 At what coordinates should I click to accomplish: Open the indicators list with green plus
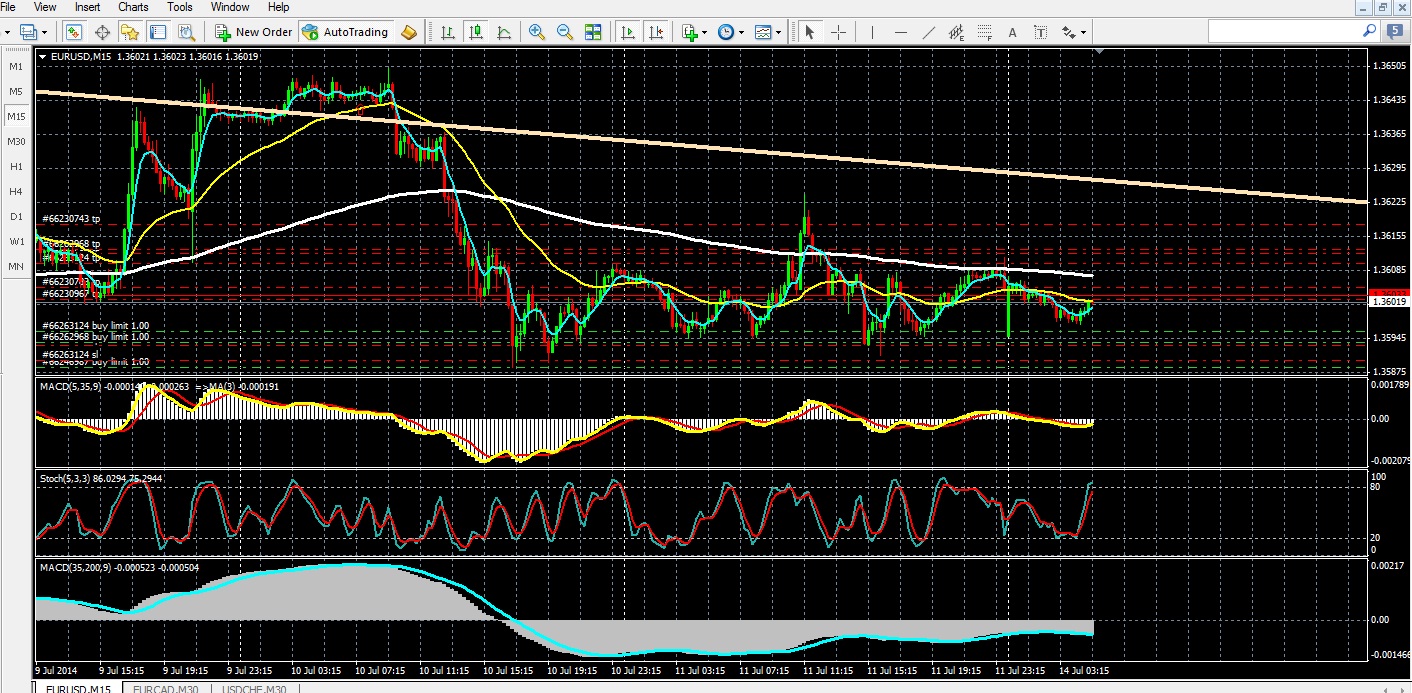[x=693, y=32]
